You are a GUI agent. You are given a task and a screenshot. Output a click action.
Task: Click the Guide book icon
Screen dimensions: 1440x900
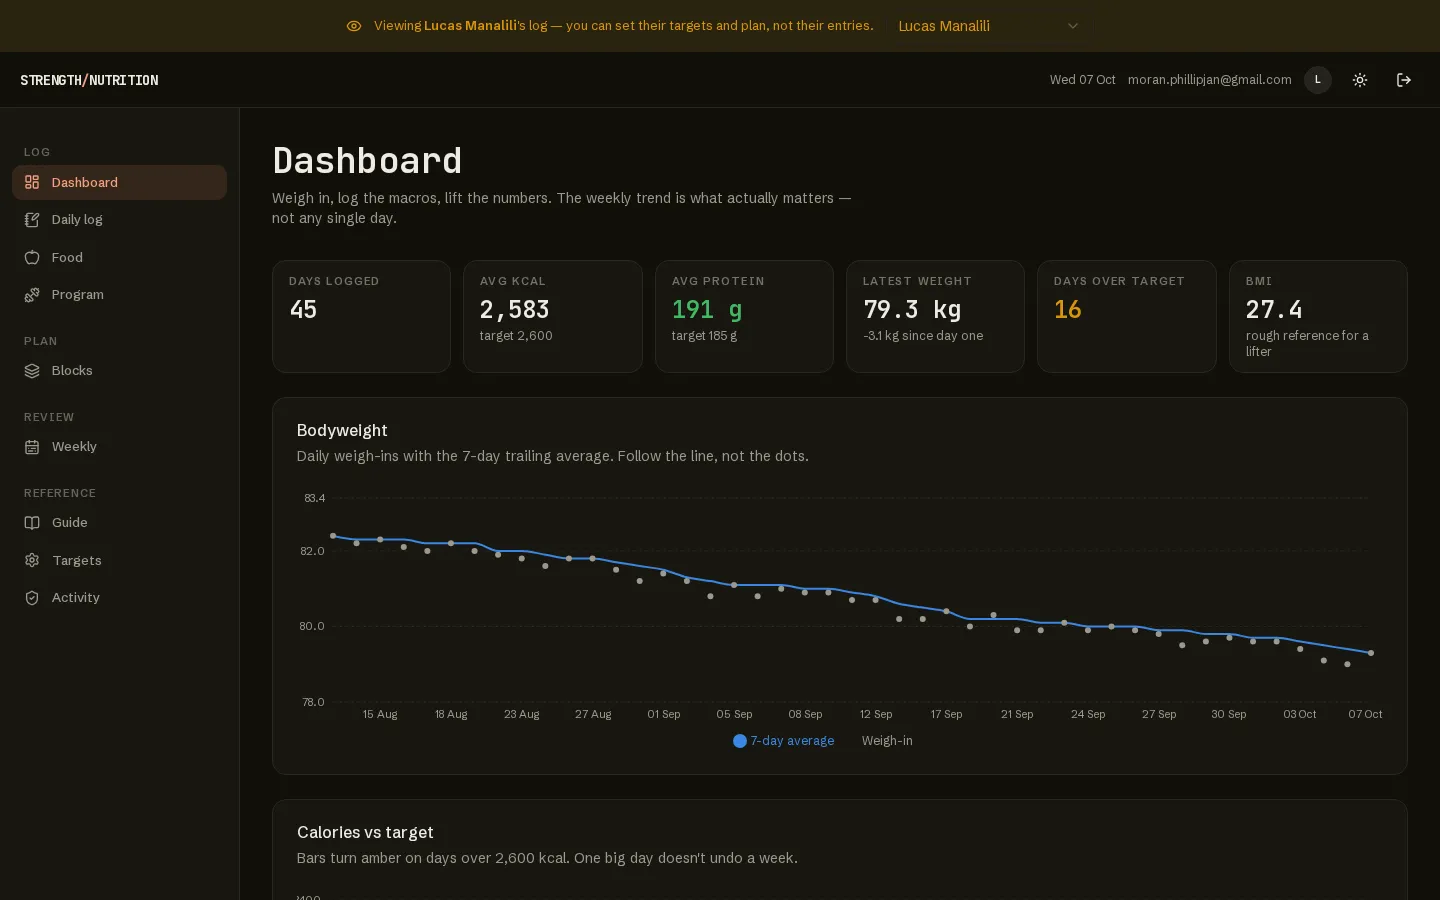point(32,522)
